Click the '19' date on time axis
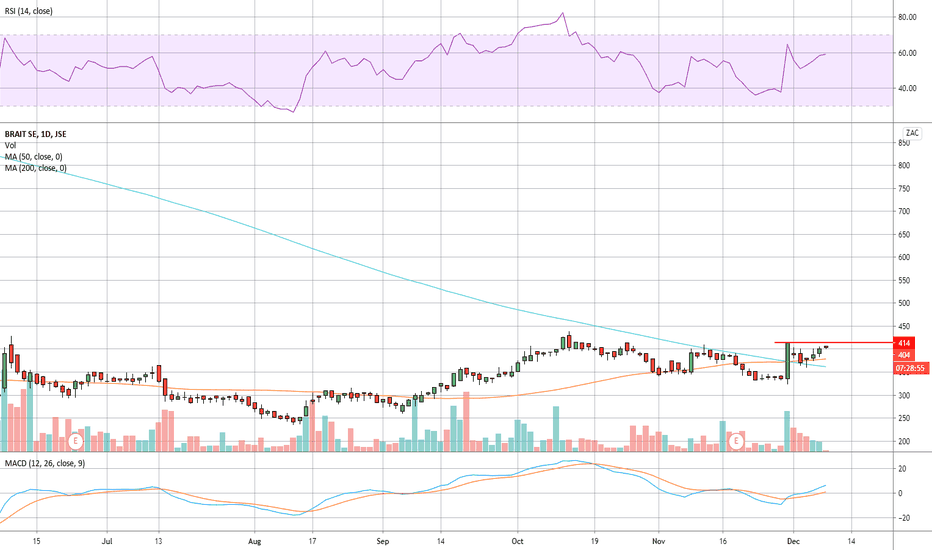Viewport: 932px width, 550px height. click(x=594, y=542)
